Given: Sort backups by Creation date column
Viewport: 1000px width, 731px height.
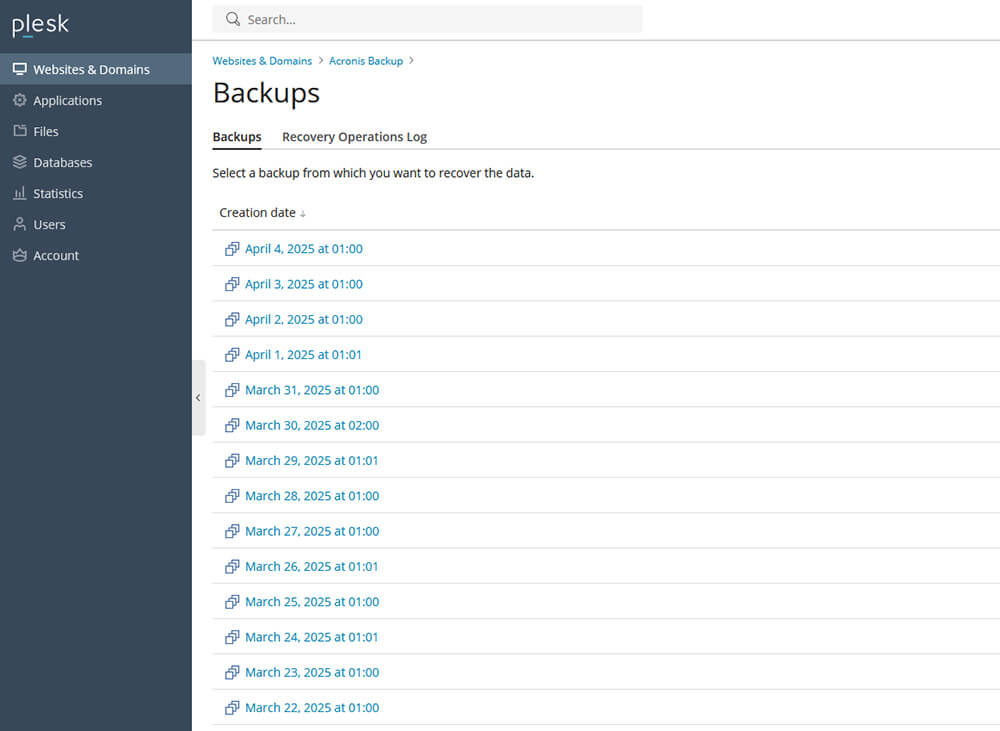Looking at the screenshot, I should click(x=257, y=213).
